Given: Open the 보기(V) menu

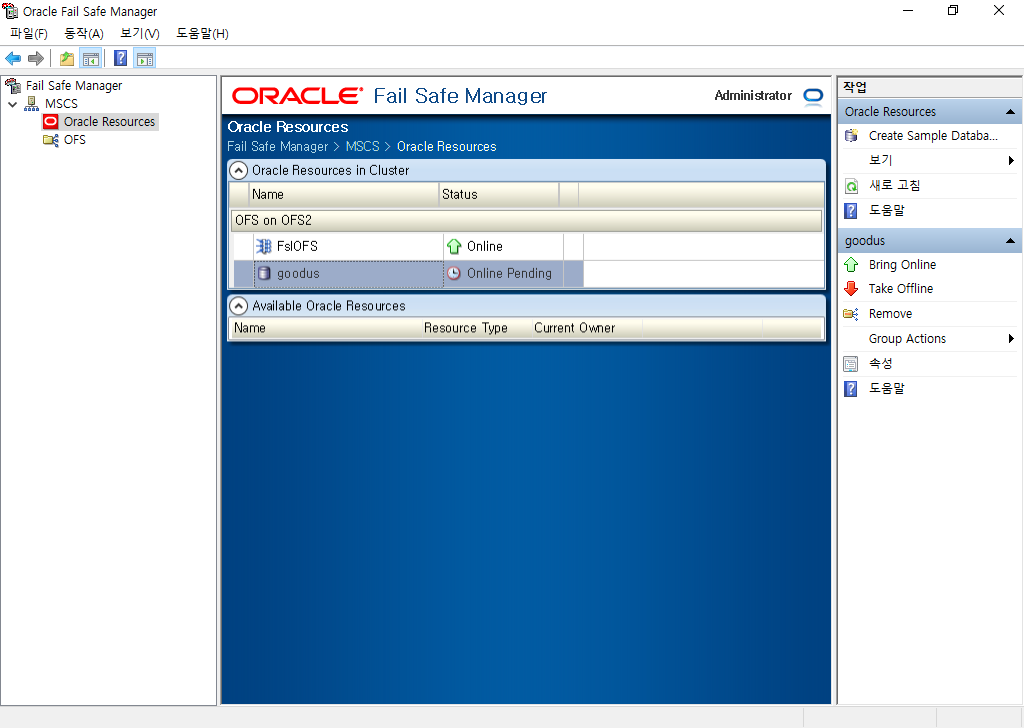Looking at the screenshot, I should (140, 33).
